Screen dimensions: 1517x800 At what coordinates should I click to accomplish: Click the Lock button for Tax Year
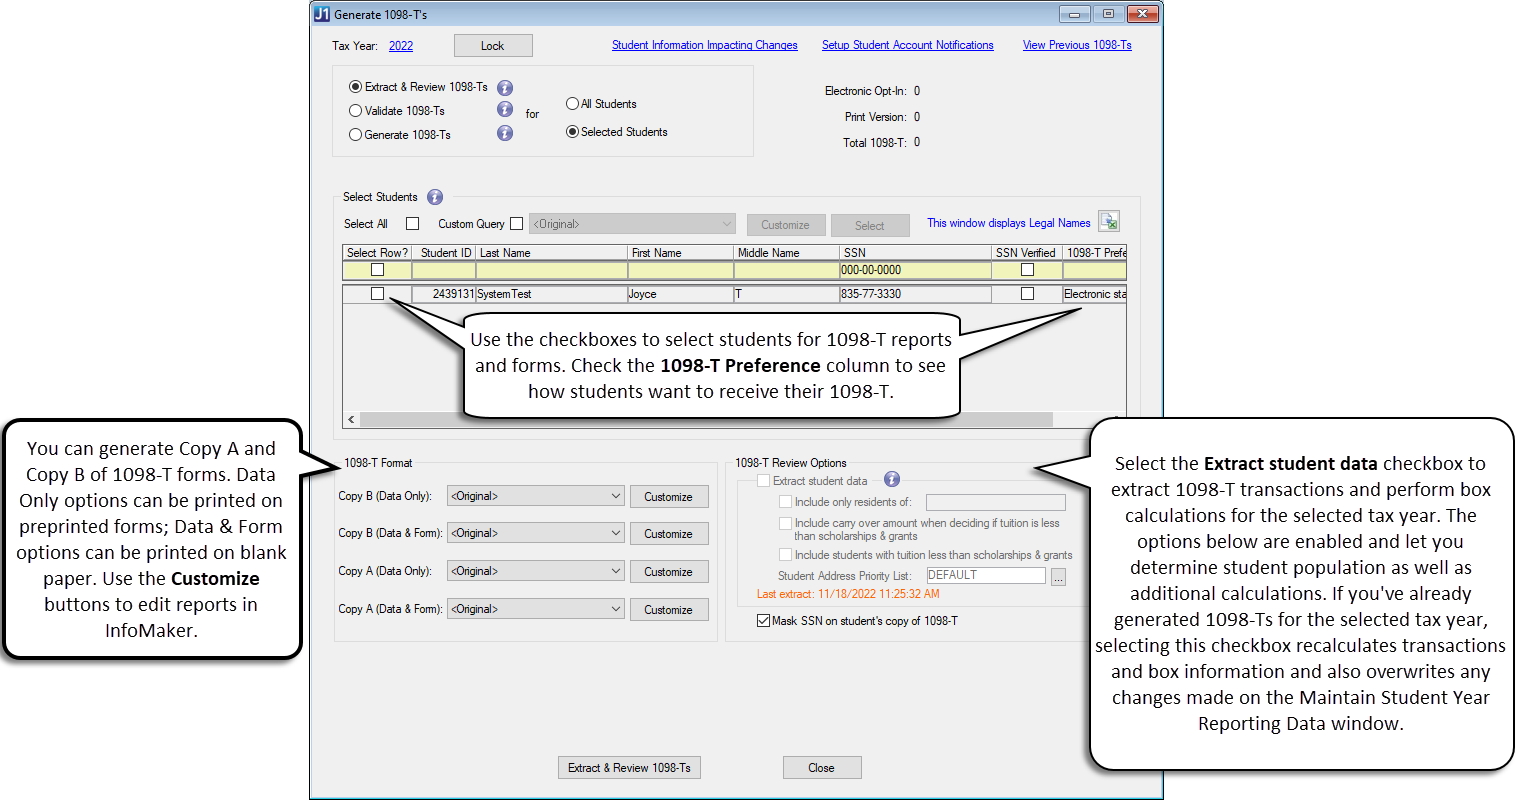coord(493,45)
